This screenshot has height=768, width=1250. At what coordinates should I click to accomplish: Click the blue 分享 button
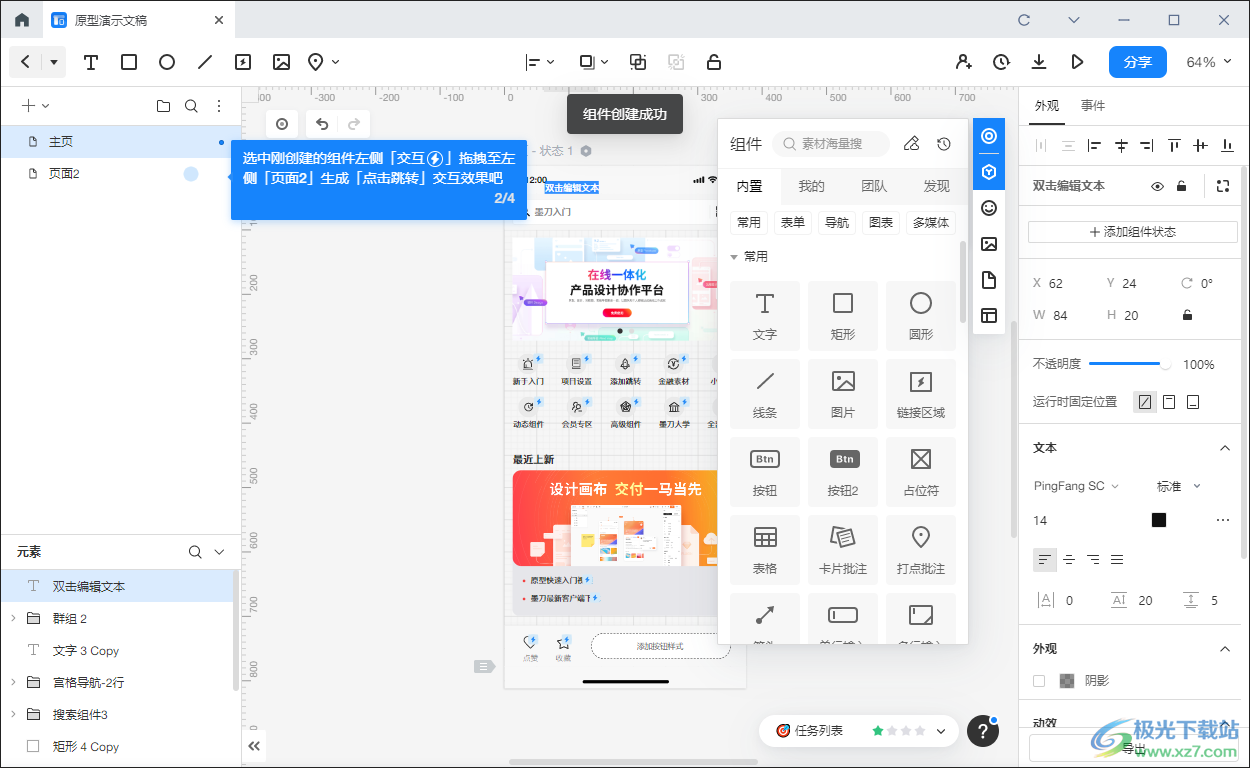(x=1137, y=62)
